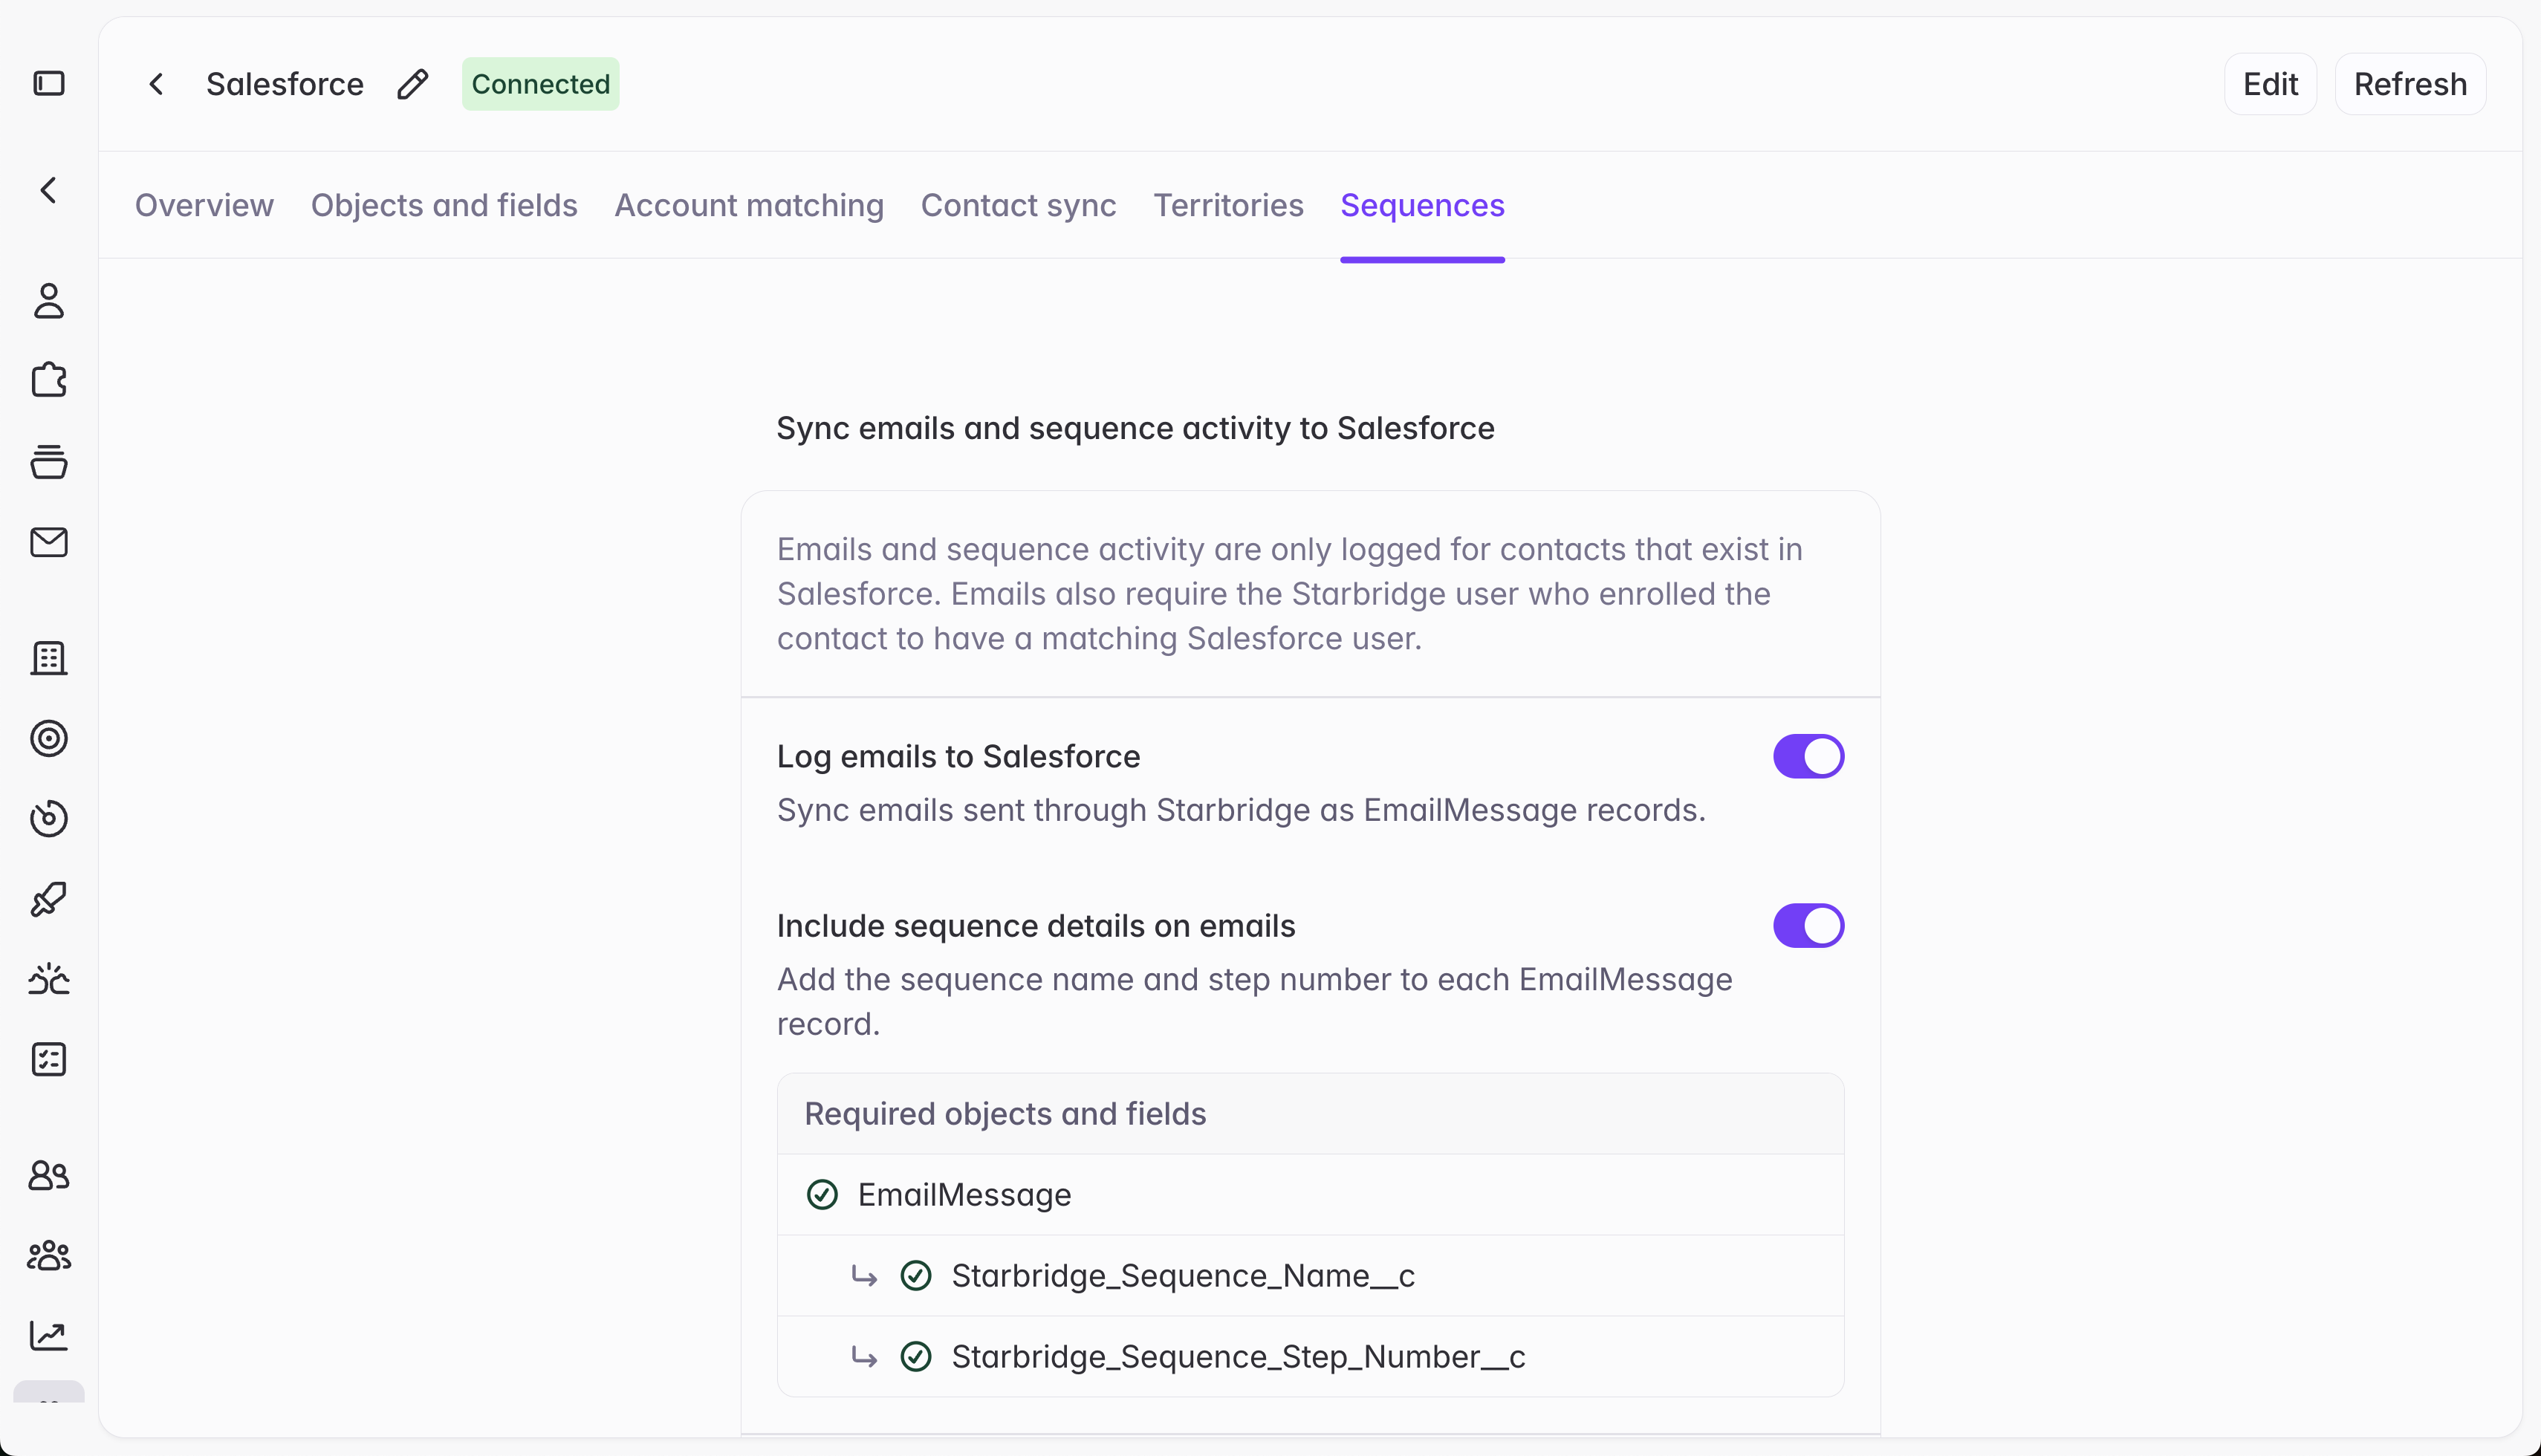Click the 'Log emails to Salesforce' label
Image resolution: width=2541 pixels, height=1456 pixels.
tap(958, 756)
